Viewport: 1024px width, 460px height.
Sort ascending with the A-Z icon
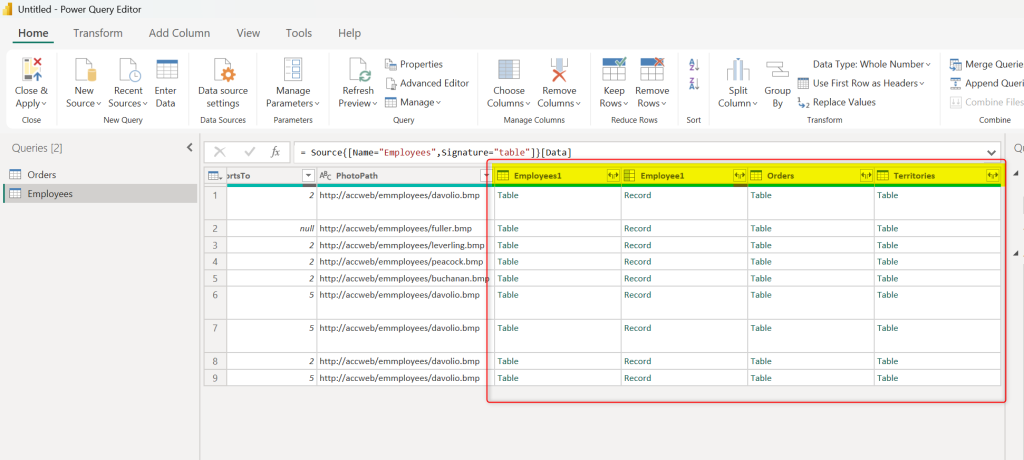694,65
